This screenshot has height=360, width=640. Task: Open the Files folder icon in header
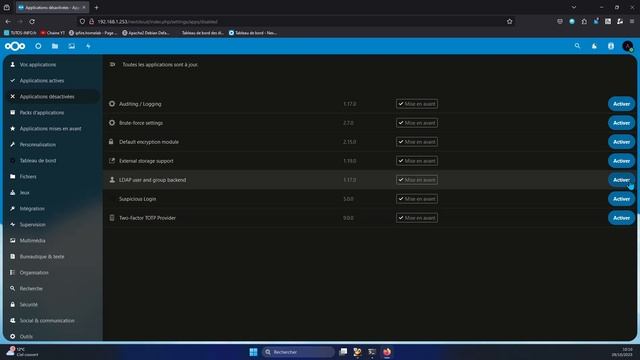(x=55, y=46)
